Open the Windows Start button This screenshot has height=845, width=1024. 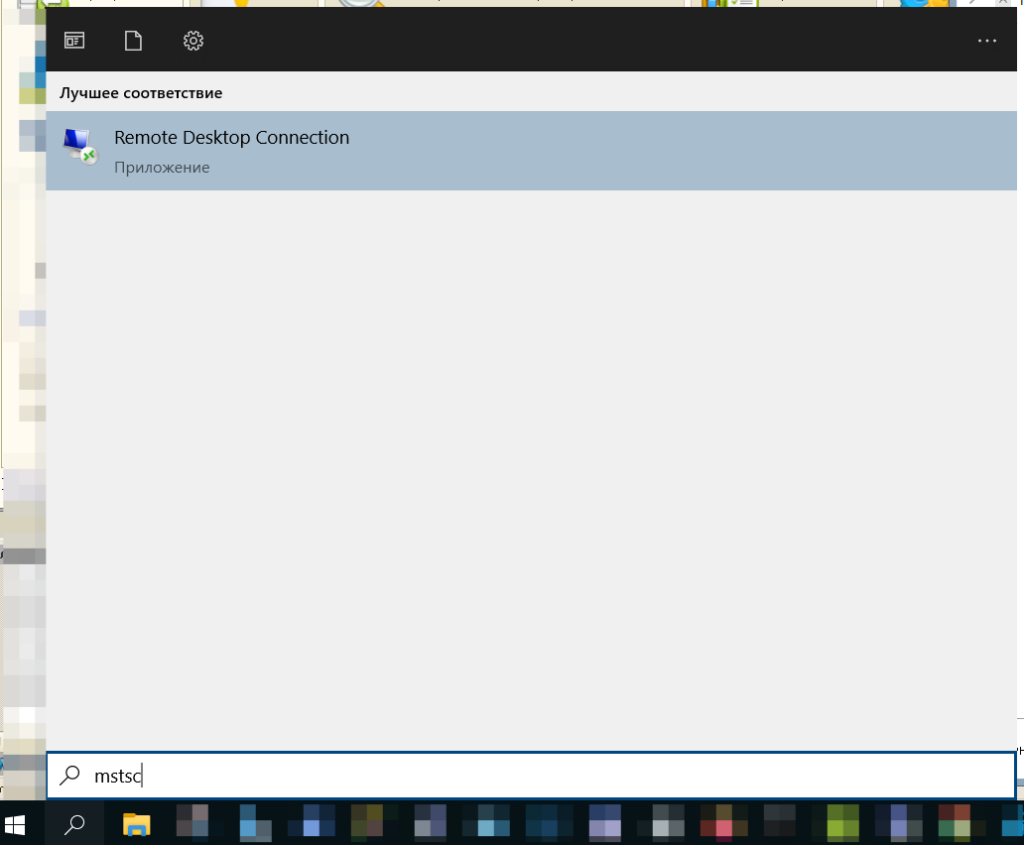click(14, 825)
